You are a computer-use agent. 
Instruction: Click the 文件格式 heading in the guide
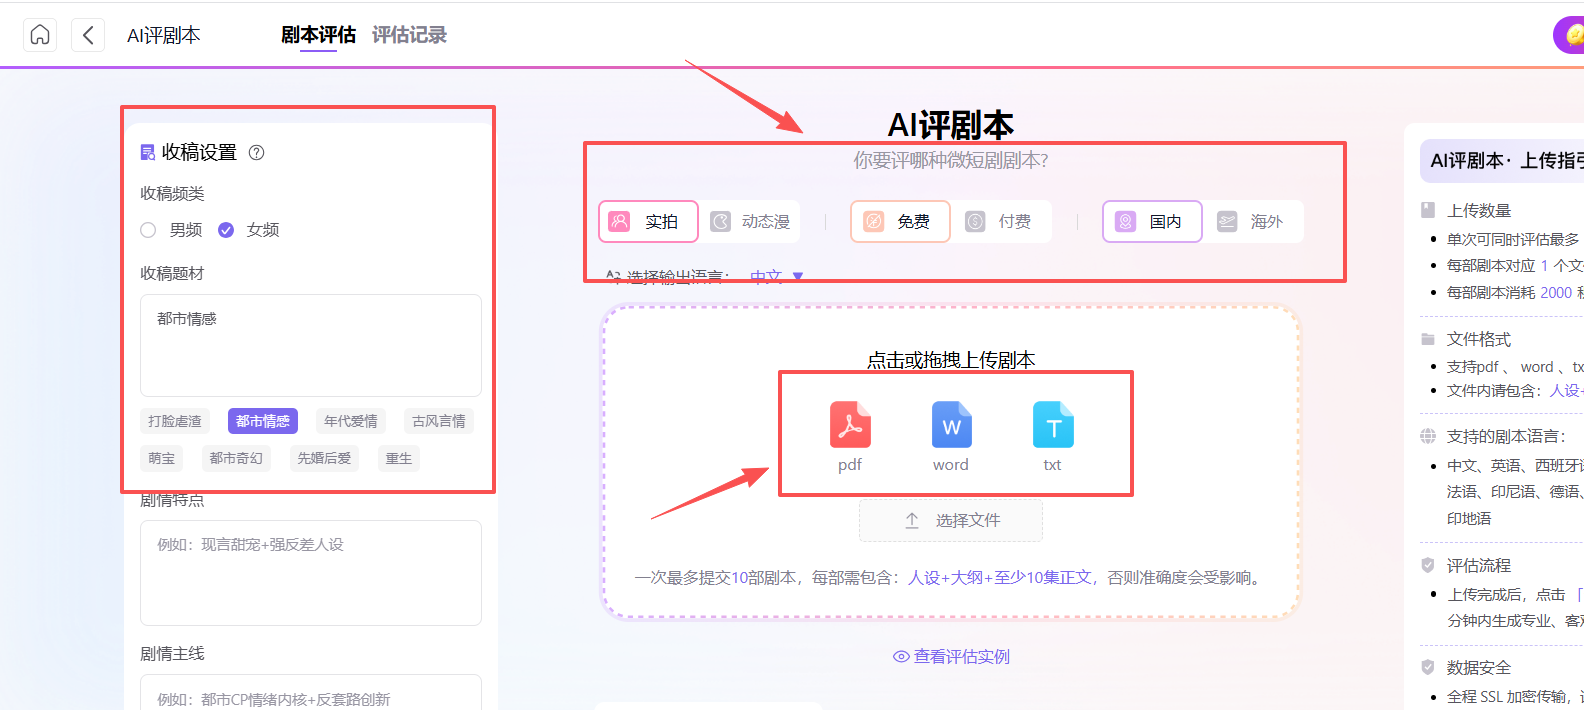(x=1479, y=340)
